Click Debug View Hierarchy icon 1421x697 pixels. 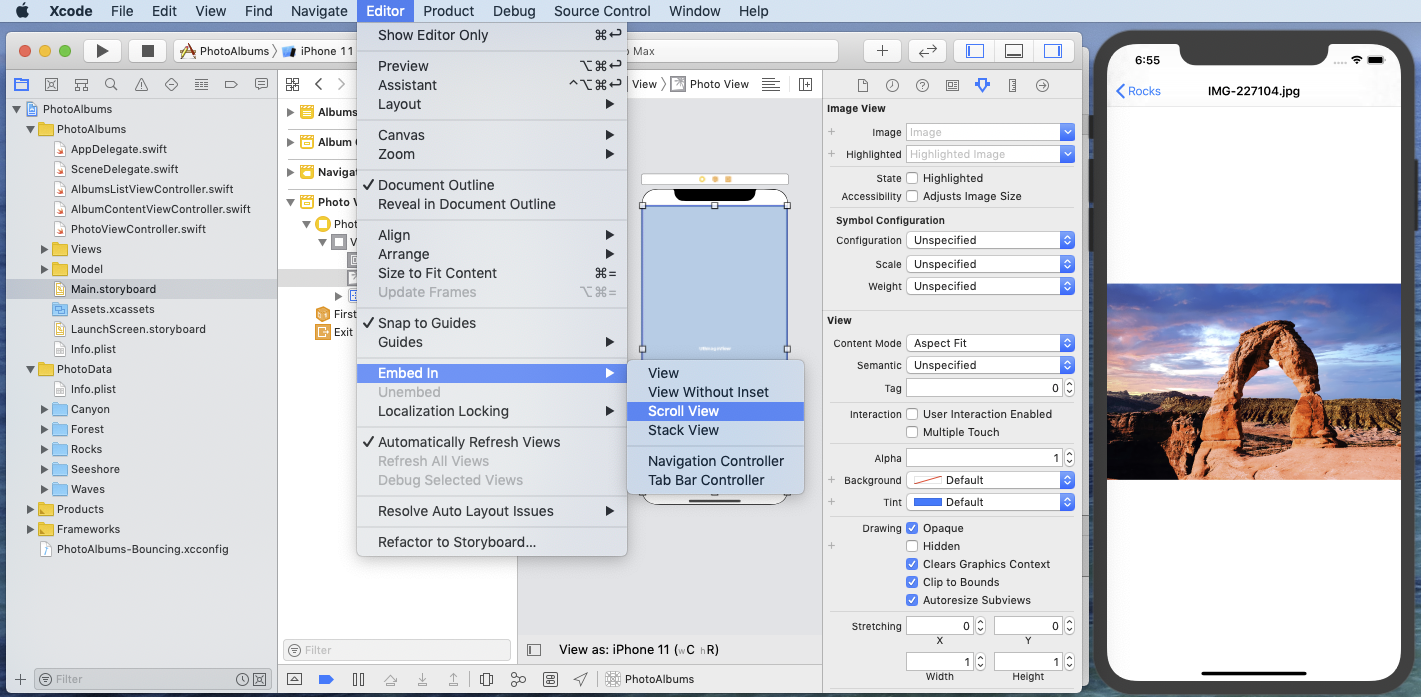coord(486,679)
